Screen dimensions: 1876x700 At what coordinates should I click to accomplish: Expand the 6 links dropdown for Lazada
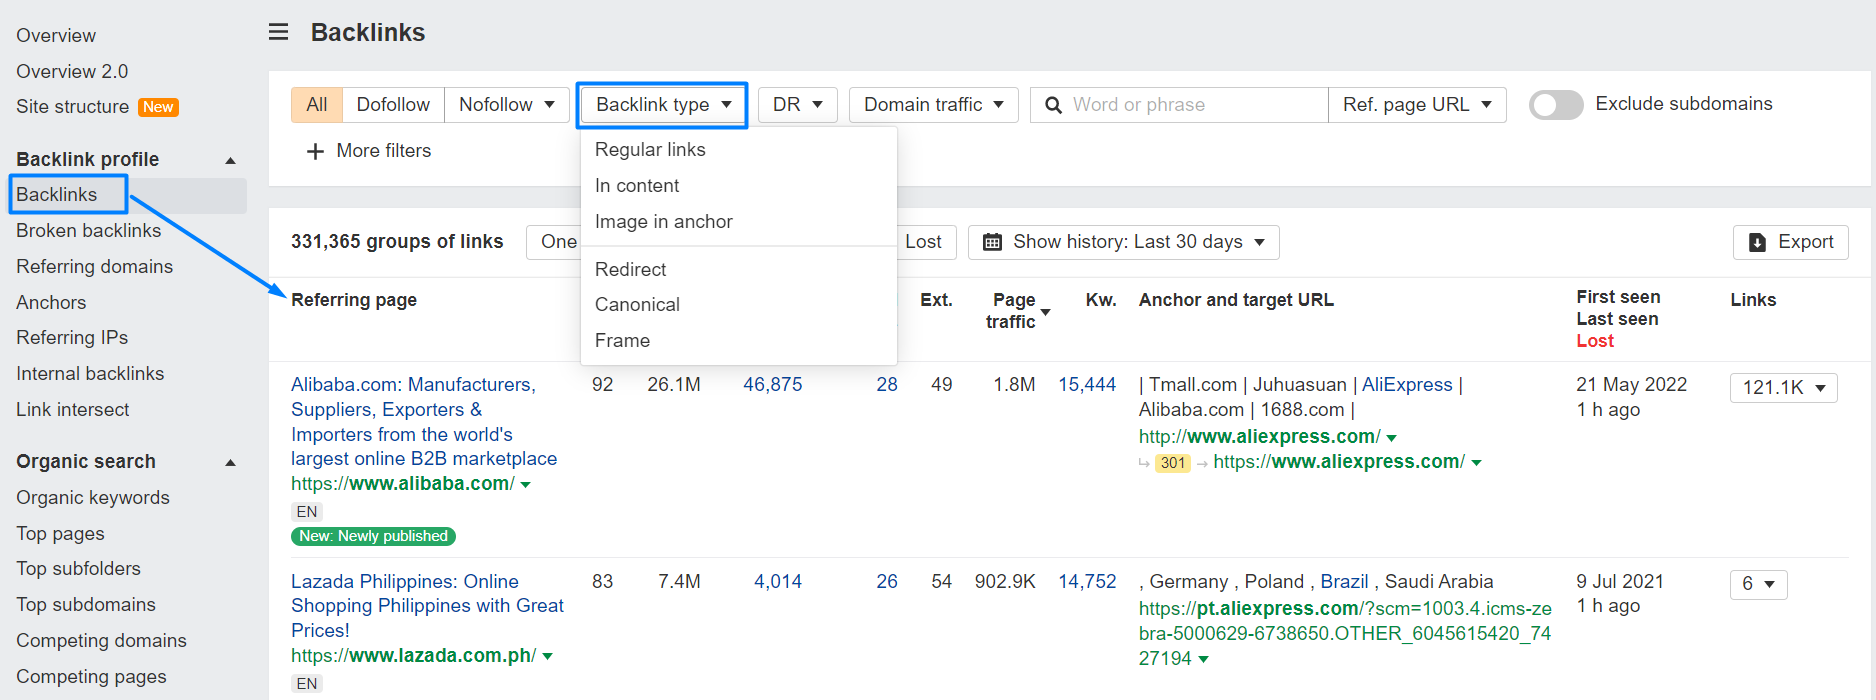click(x=1758, y=584)
